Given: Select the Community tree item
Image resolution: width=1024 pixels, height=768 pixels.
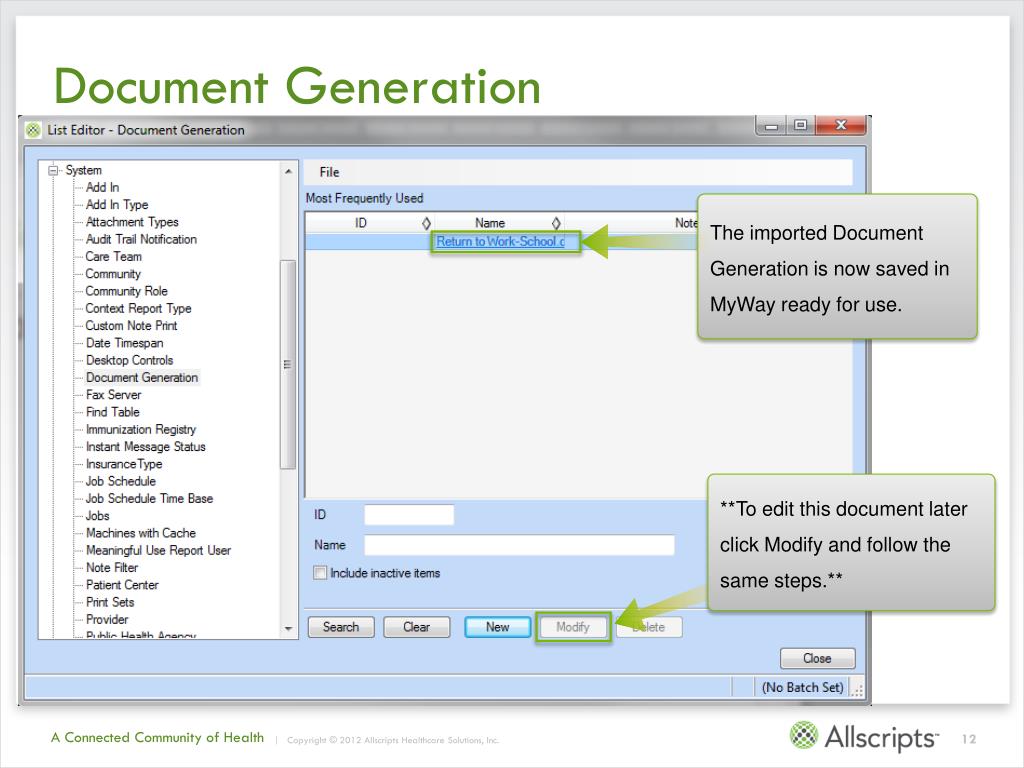Looking at the screenshot, I should pyautogui.click(x=113, y=274).
